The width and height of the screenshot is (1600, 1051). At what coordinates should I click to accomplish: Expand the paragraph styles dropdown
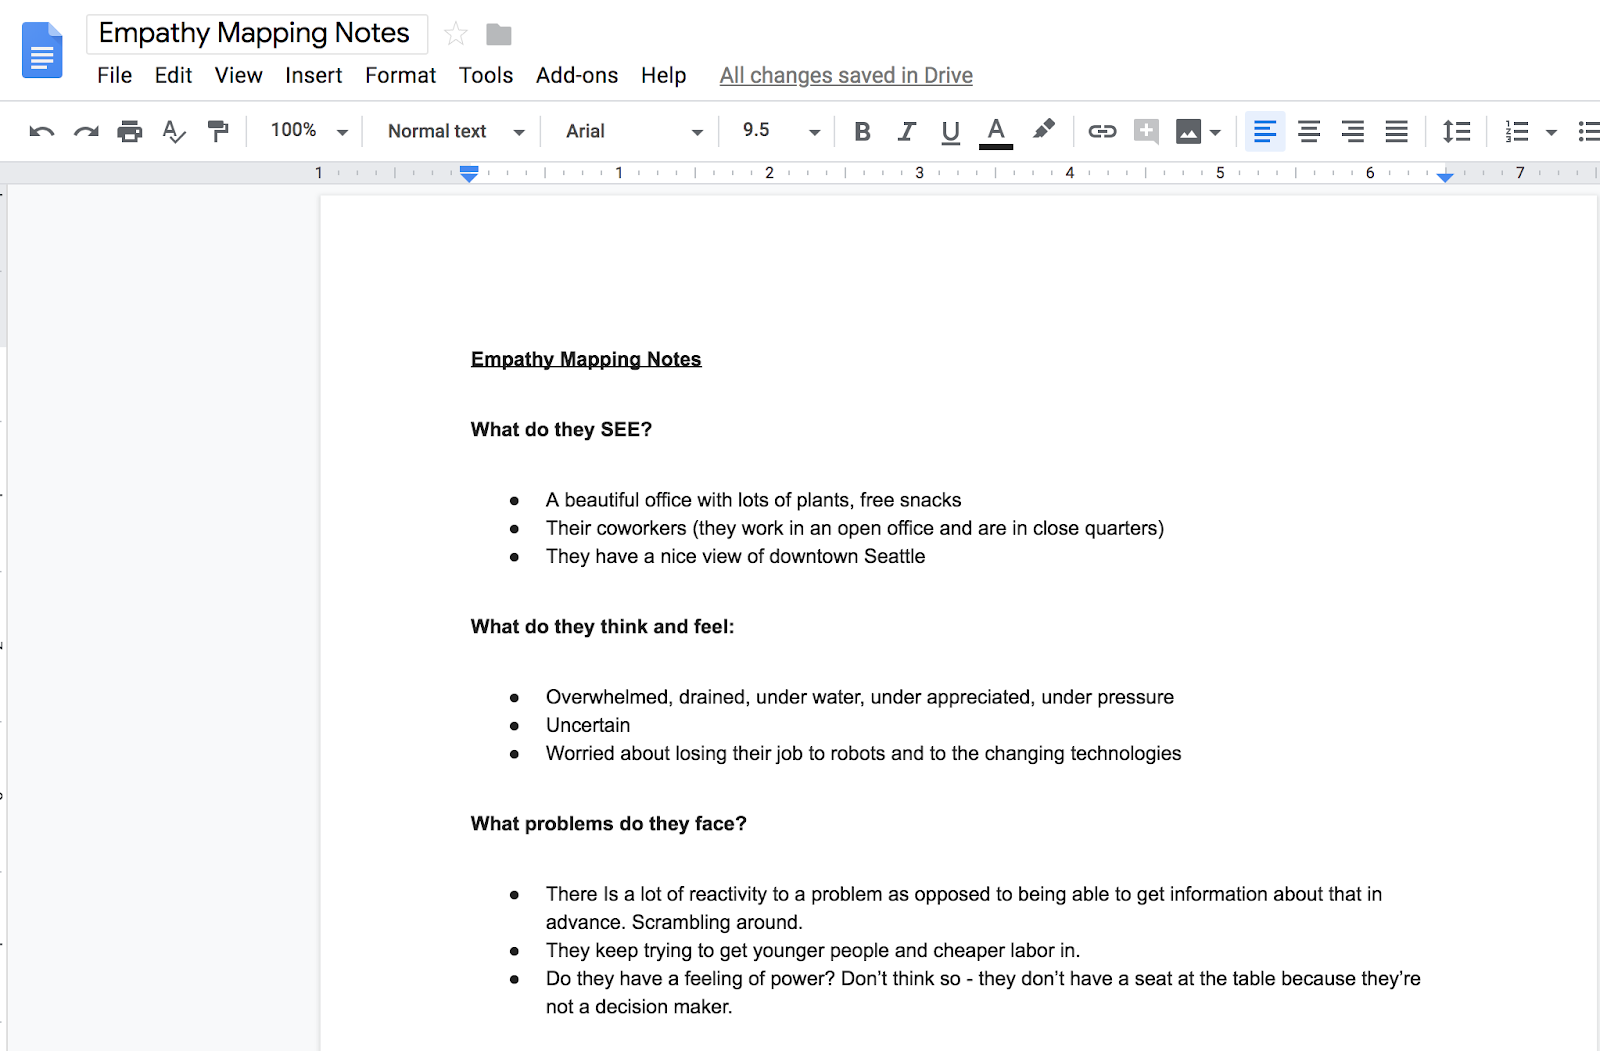click(x=452, y=131)
